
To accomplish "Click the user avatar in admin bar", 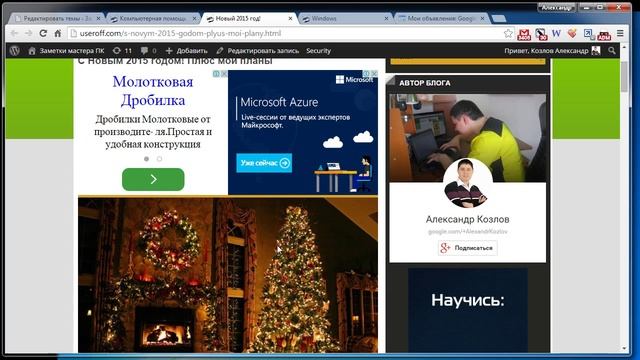I will pyautogui.click(x=596, y=51).
